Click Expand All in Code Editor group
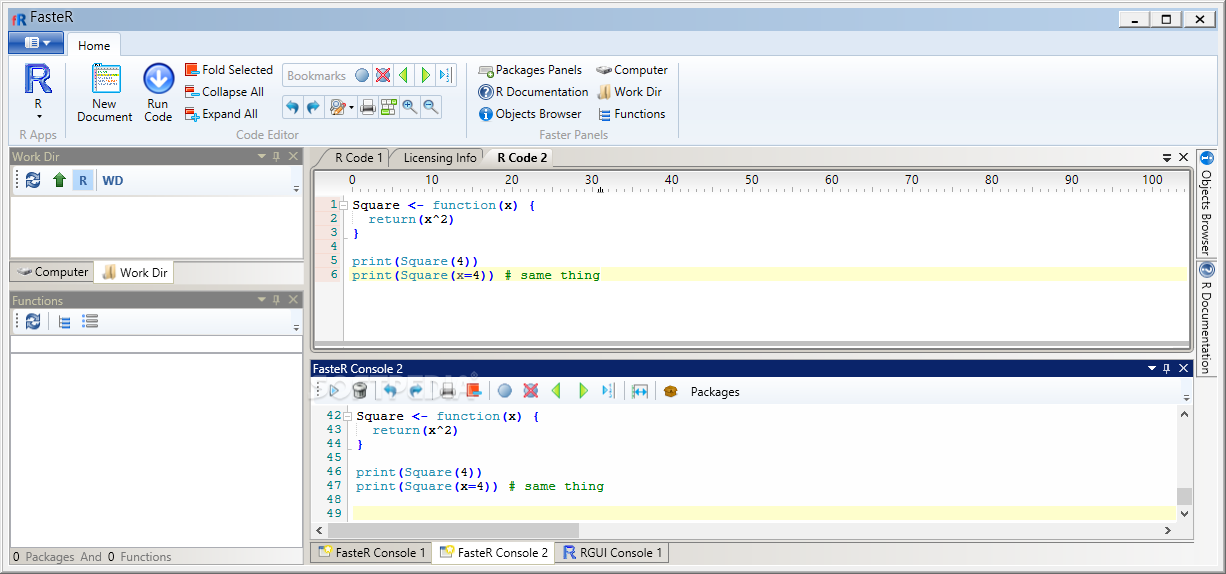 [x=222, y=114]
